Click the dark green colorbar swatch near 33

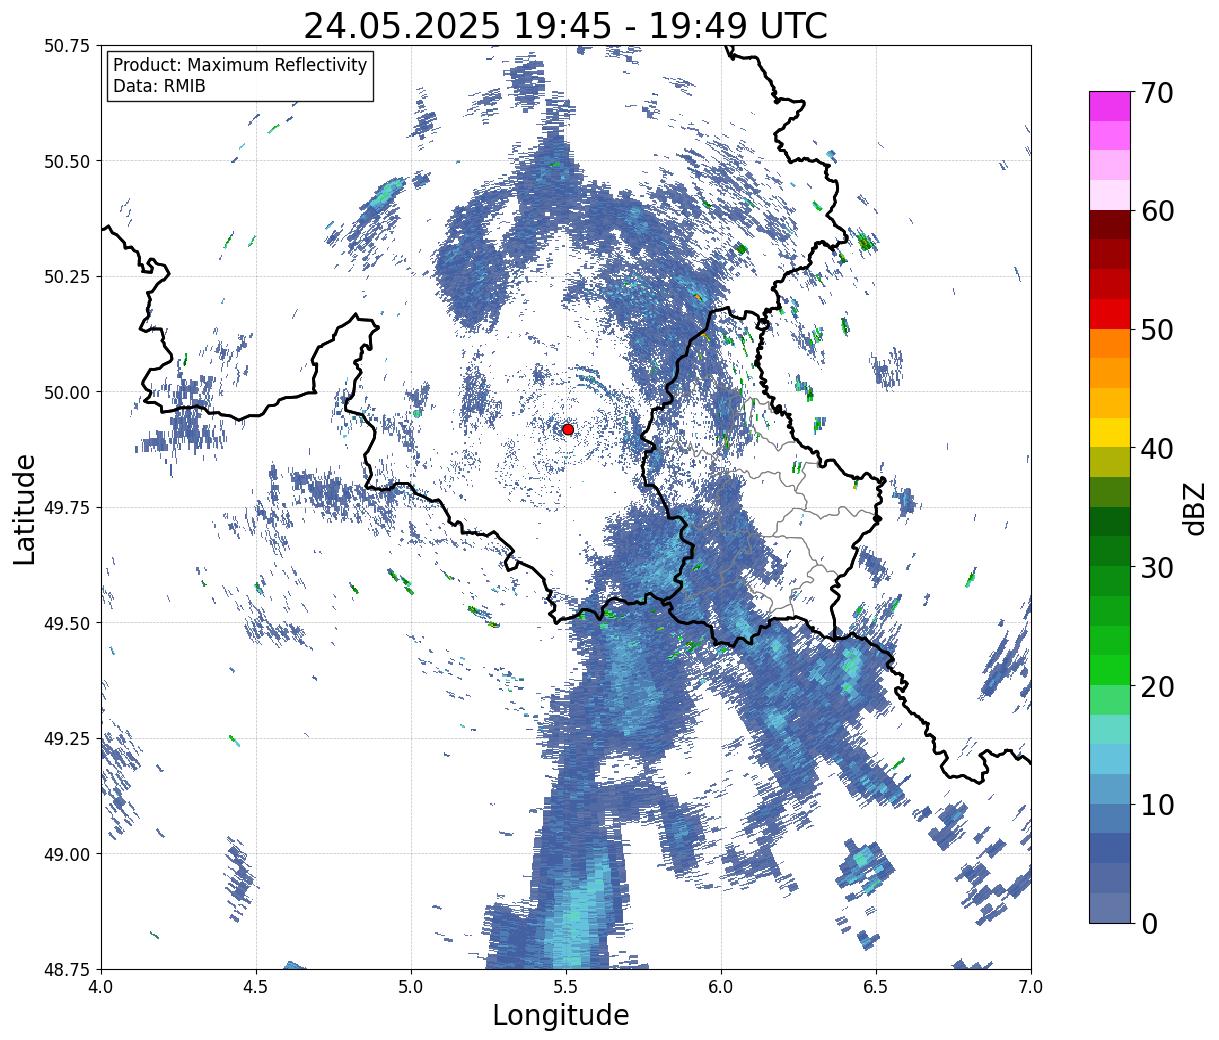[x=1110, y=521]
